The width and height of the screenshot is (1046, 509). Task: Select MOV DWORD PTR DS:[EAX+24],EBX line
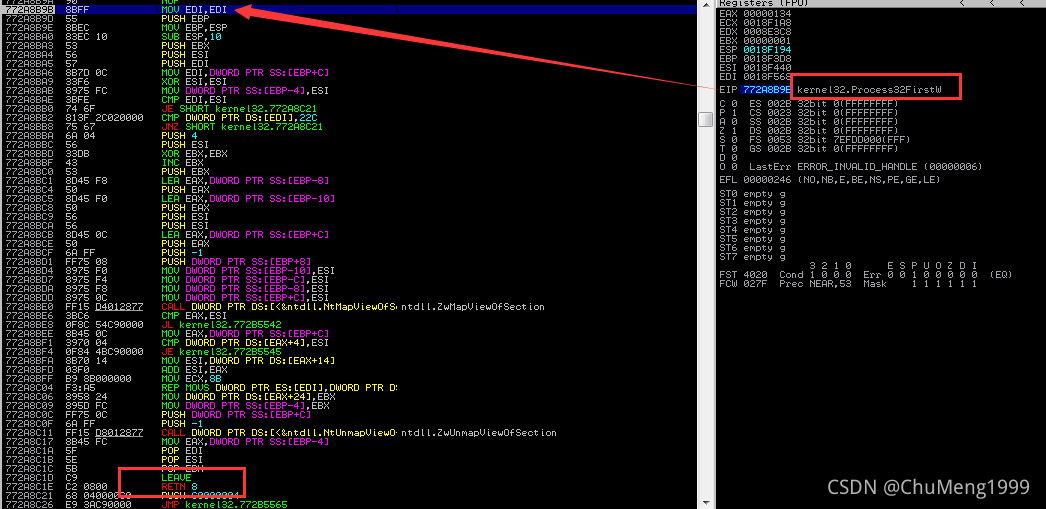pyautogui.click(x=248, y=396)
